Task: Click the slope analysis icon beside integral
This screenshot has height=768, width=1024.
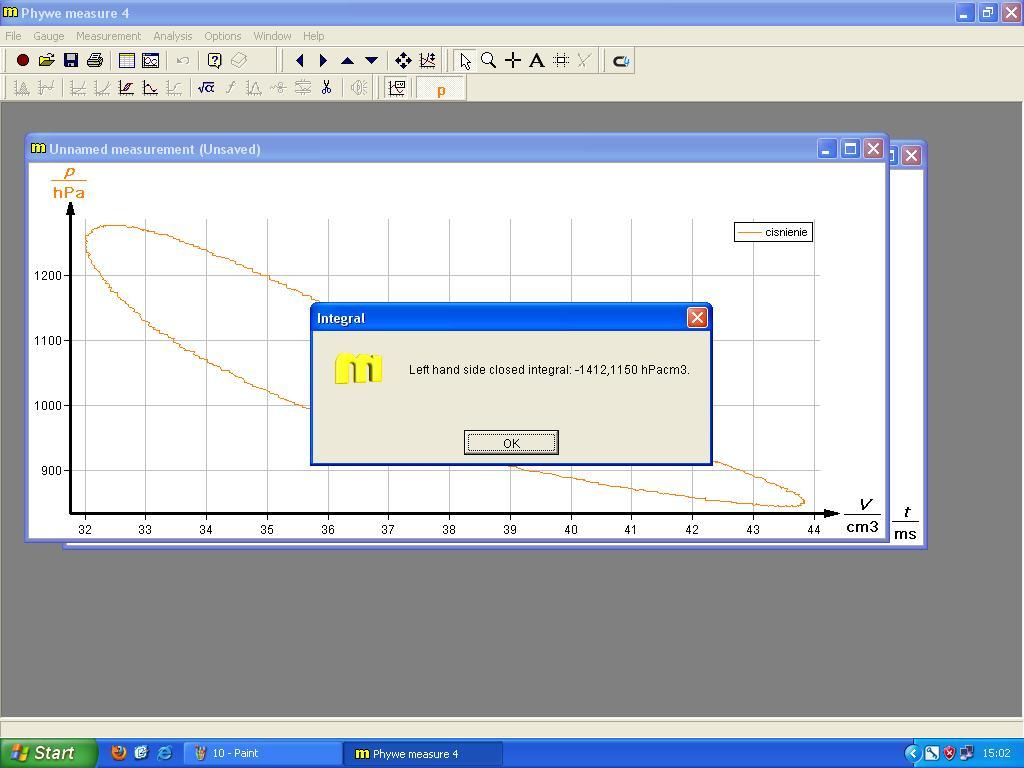Action: [150, 88]
